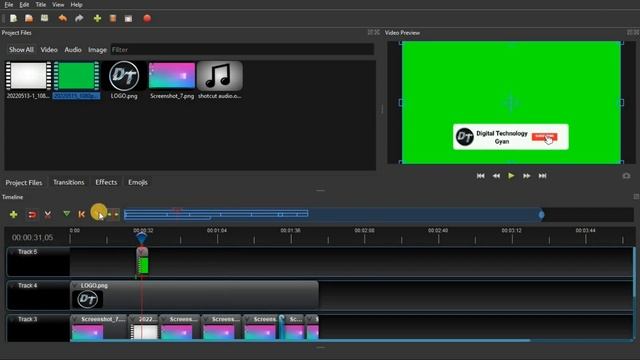This screenshot has width=640, height=360.
Task: Switch to the Effects tab
Action: point(106,182)
